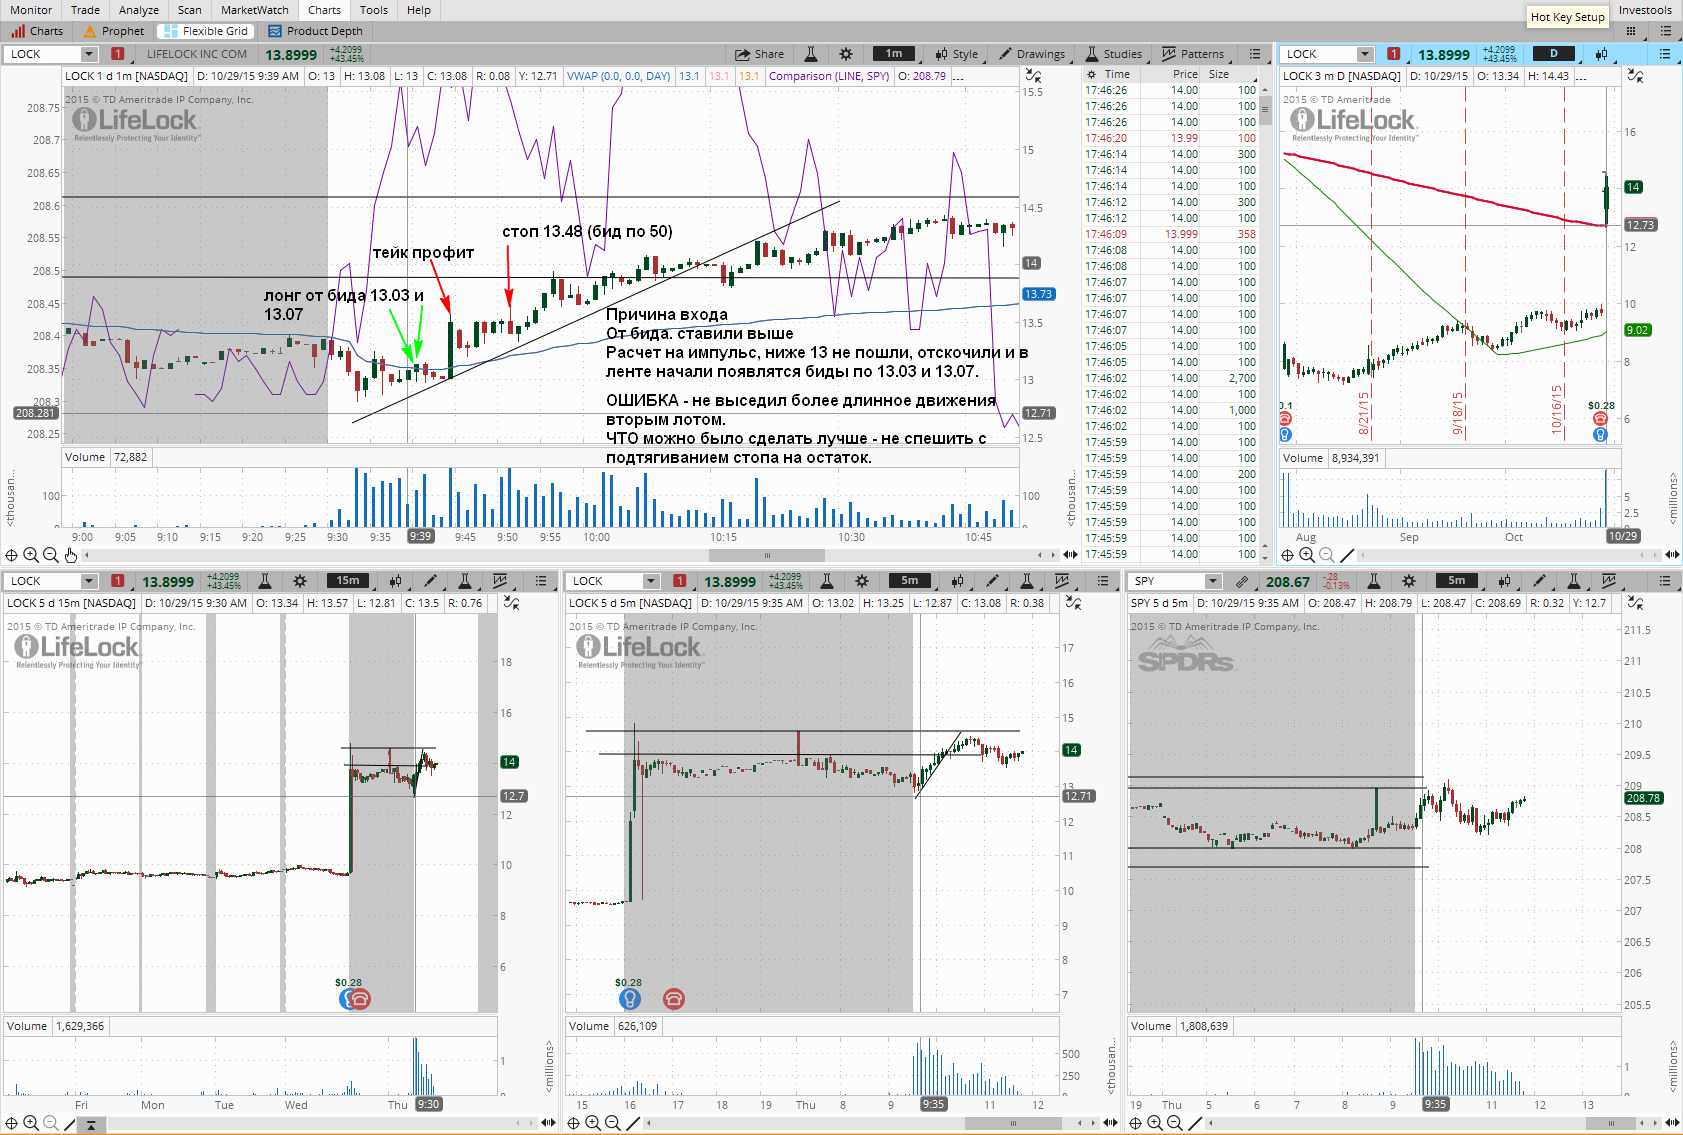Expand LOCK symbol dropdown on 5m chart
This screenshot has width=1683, height=1135.
pos(651,581)
